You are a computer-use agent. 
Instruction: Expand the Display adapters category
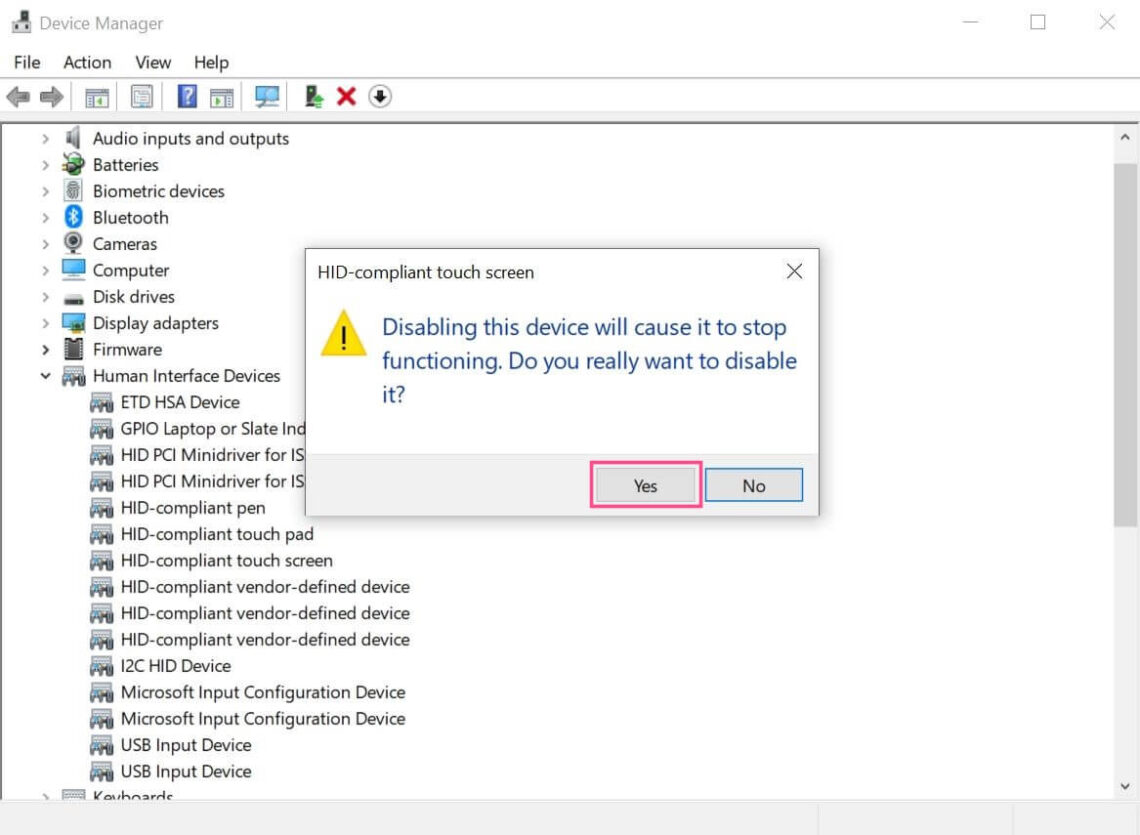[44, 323]
